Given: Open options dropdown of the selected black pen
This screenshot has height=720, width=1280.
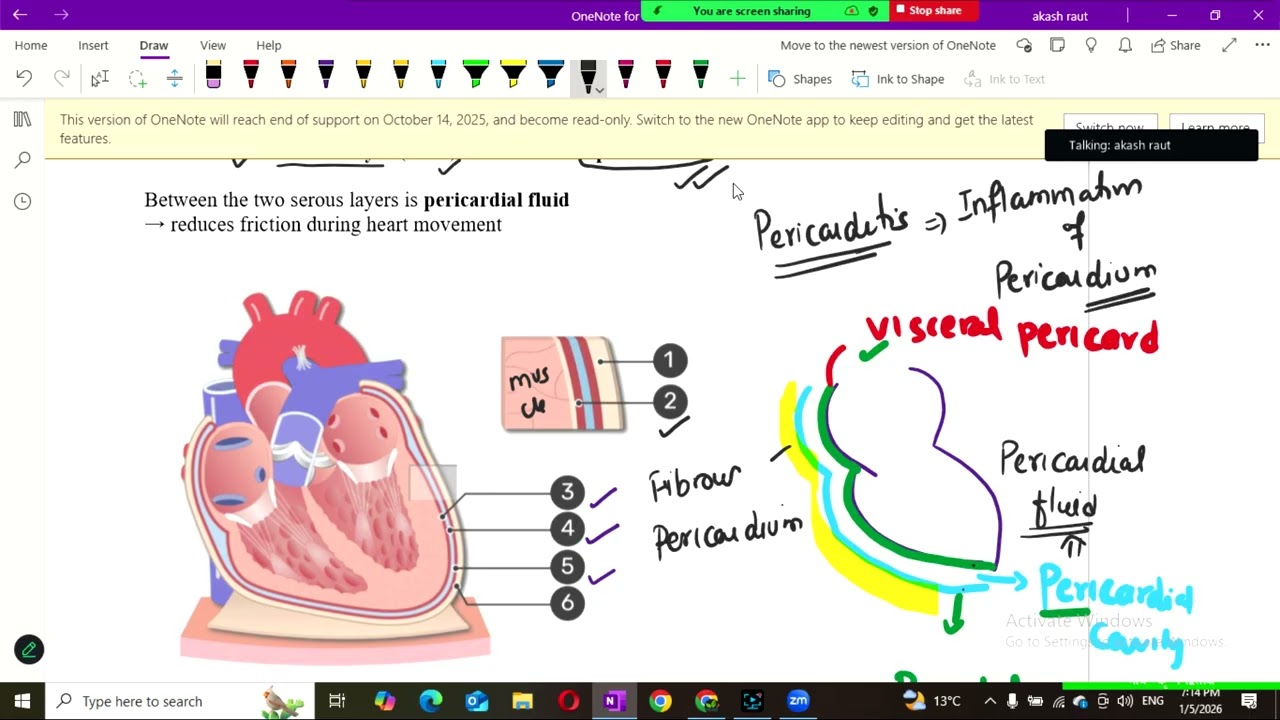Looking at the screenshot, I should click(599, 90).
